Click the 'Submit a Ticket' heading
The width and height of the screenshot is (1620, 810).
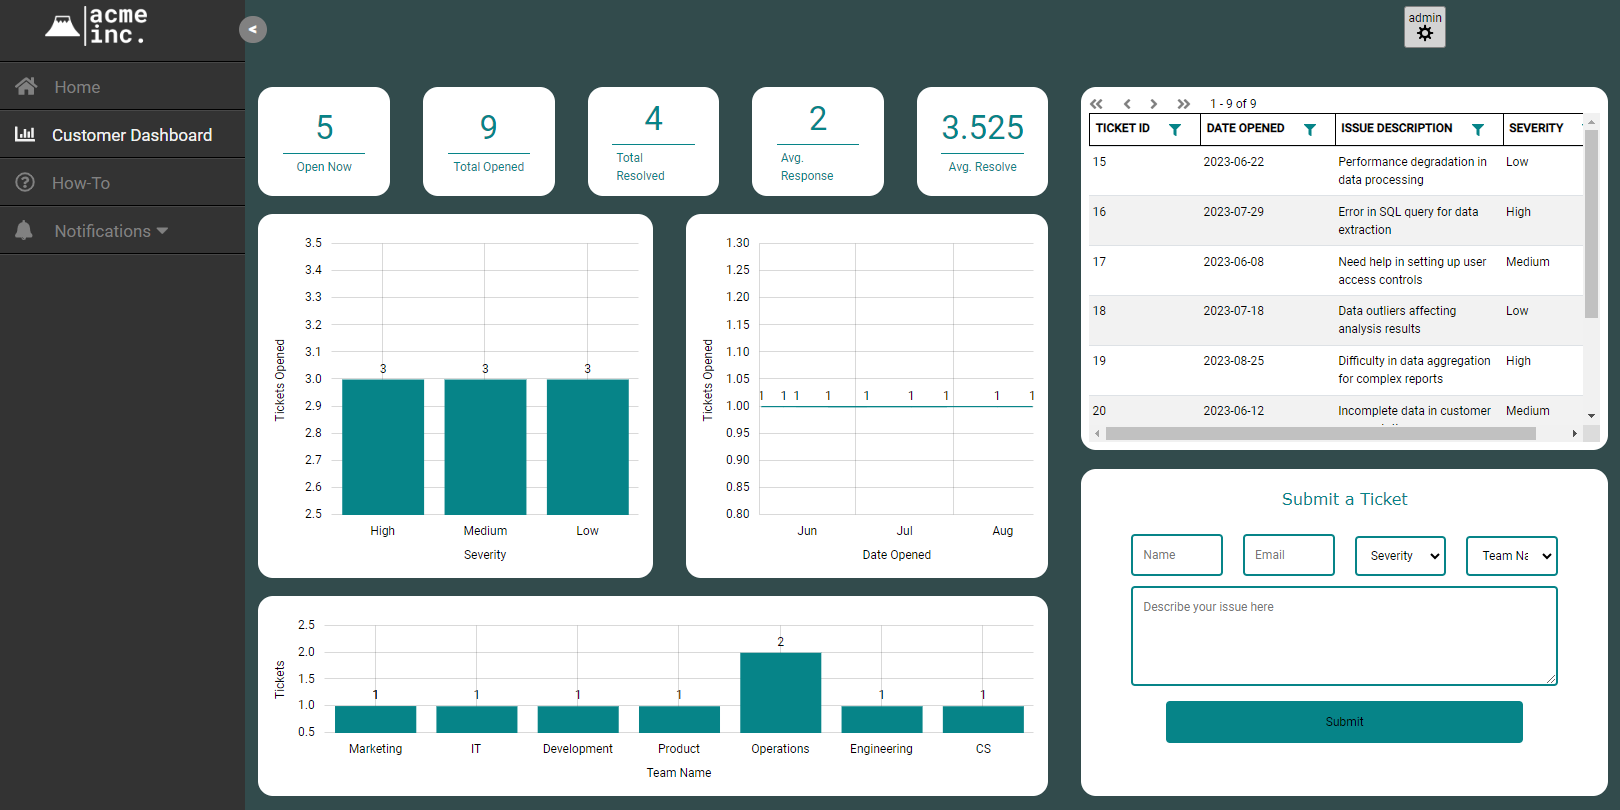(x=1344, y=499)
